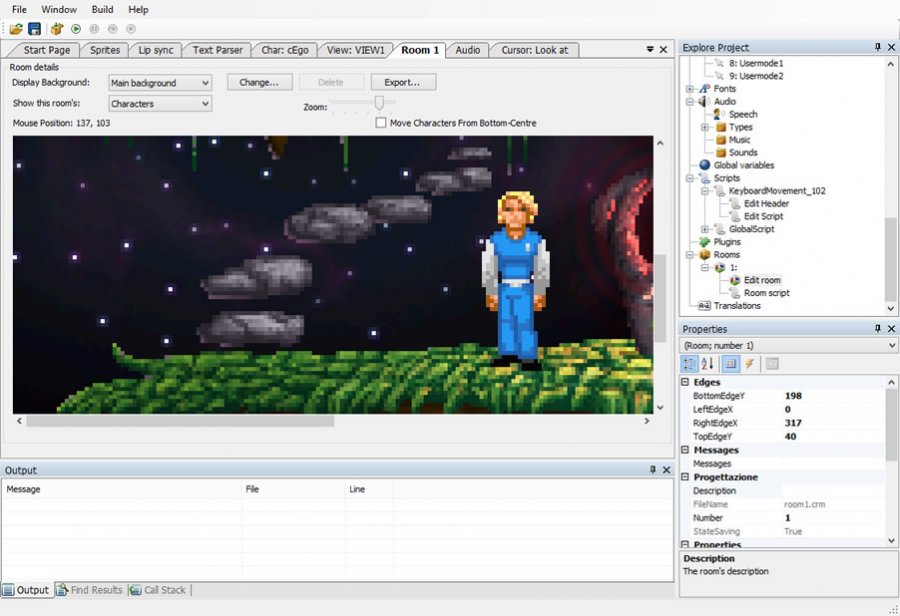The width and height of the screenshot is (900, 616).
Task: Show events with the lightning bolt icon
Action: tap(749, 363)
